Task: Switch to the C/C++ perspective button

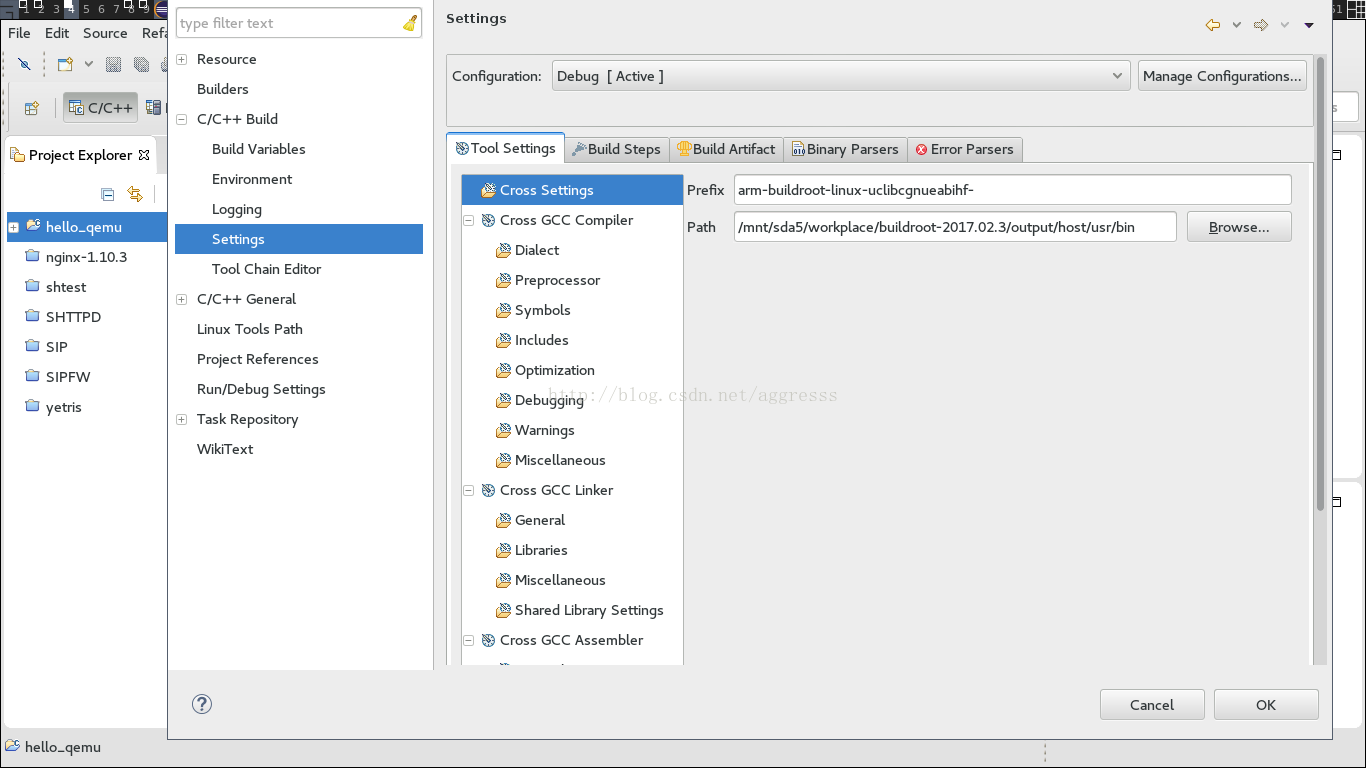Action: coord(100,108)
